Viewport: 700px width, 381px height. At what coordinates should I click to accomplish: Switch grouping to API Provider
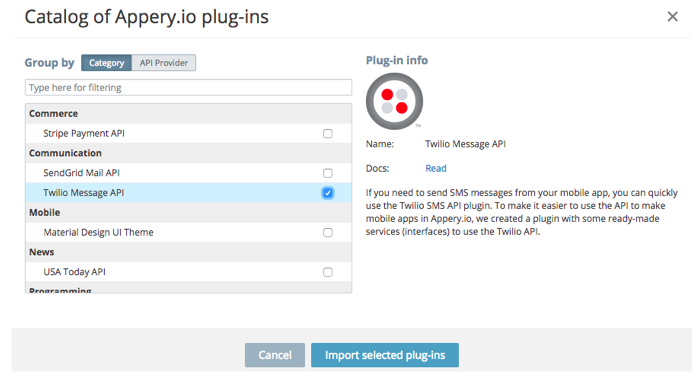[164, 63]
